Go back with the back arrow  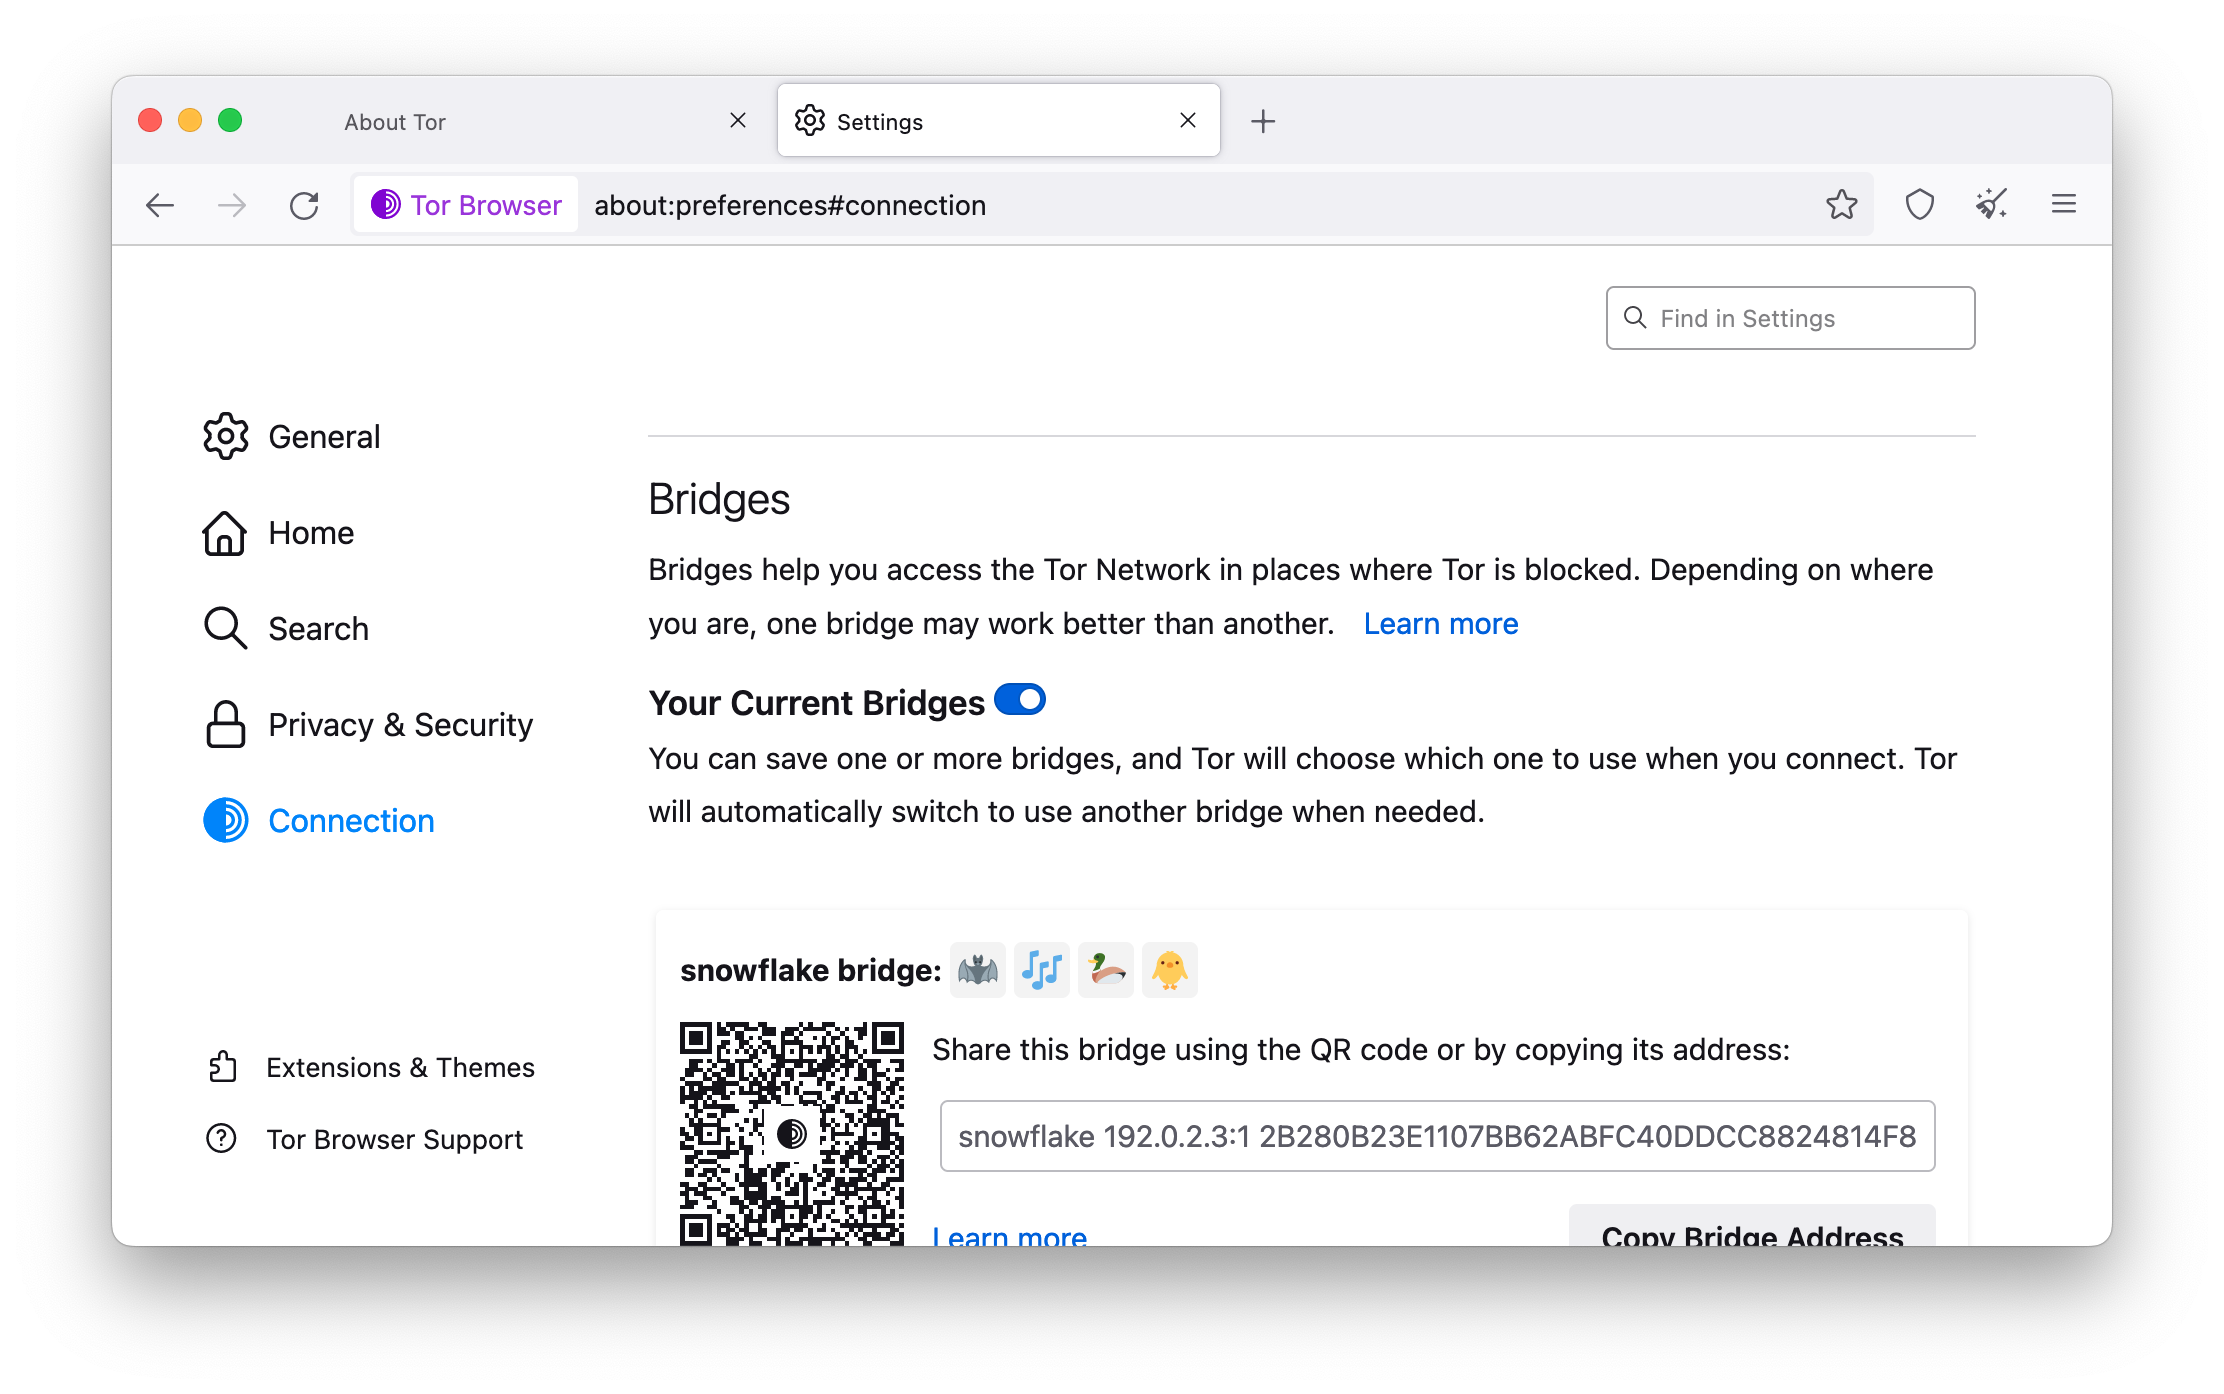tap(160, 205)
